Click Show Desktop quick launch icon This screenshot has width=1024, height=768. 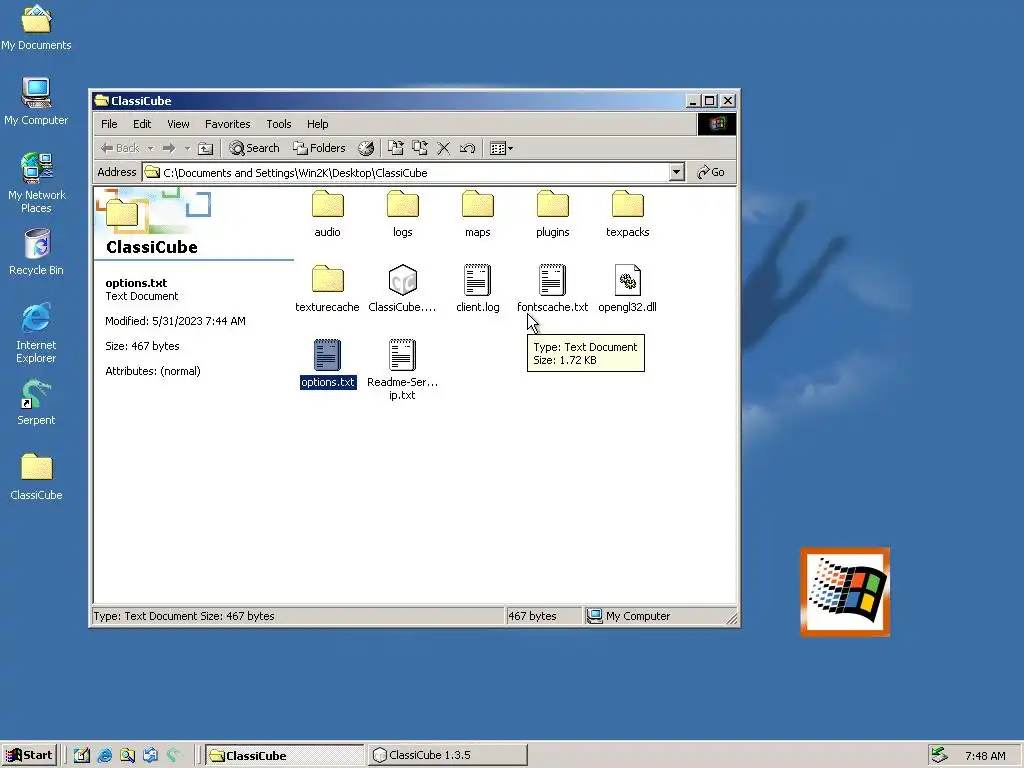point(82,755)
